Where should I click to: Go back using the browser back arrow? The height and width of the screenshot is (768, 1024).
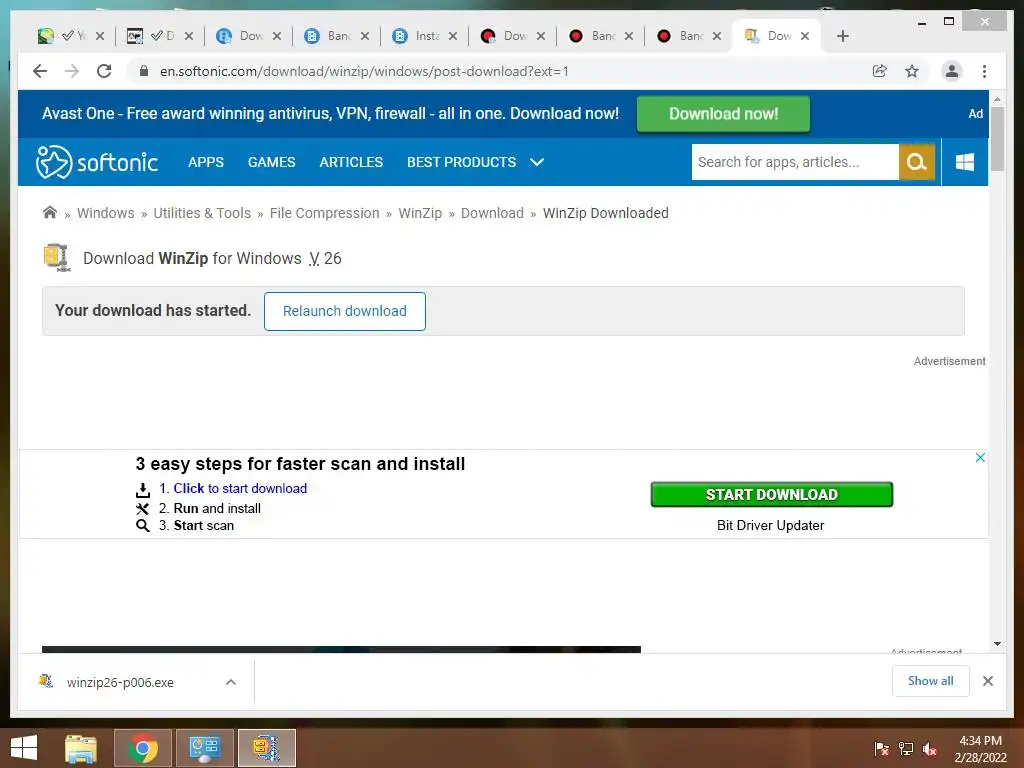coord(40,71)
